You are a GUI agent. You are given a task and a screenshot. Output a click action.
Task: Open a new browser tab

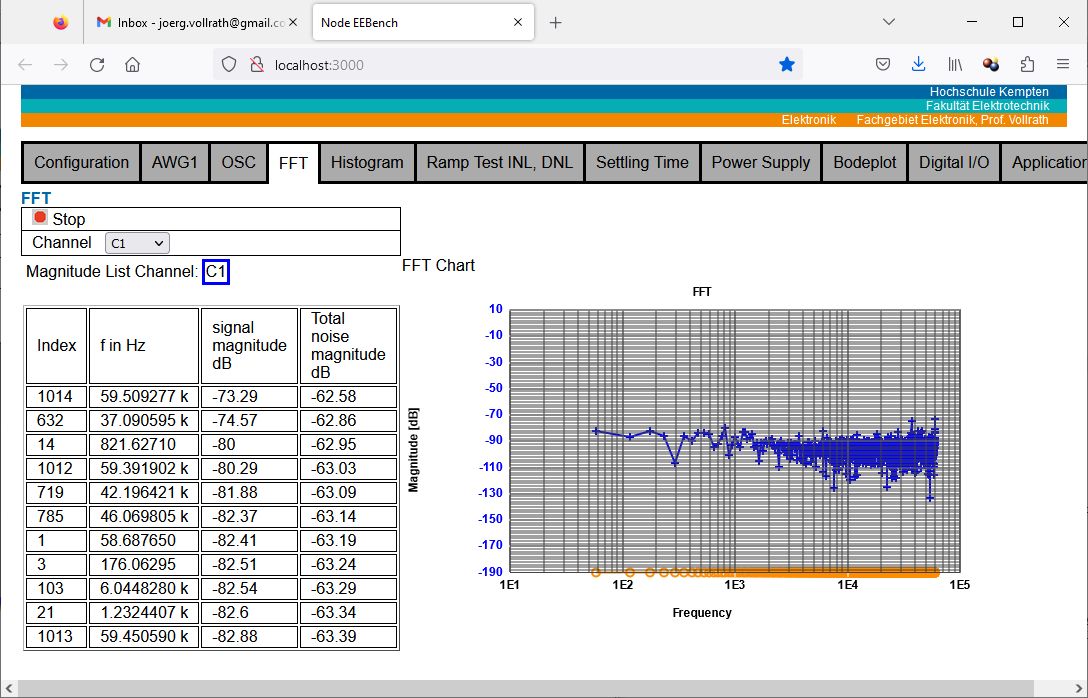tap(556, 22)
